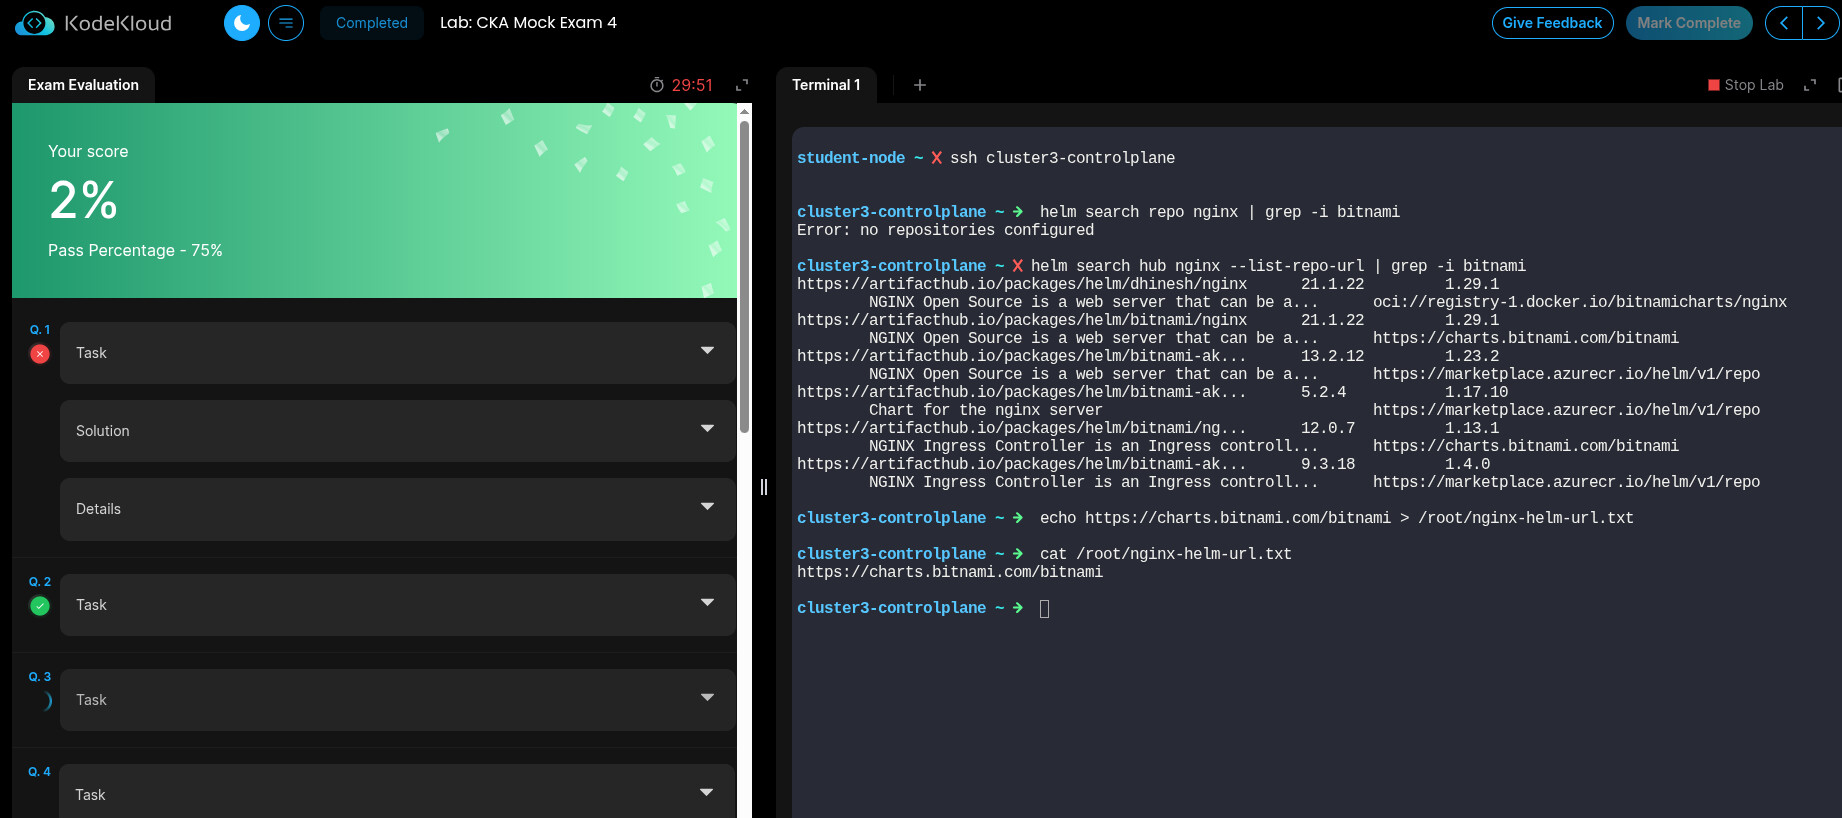Click the loading spinner icon for Q.3
This screenshot has height=818, width=1842.
point(45,701)
